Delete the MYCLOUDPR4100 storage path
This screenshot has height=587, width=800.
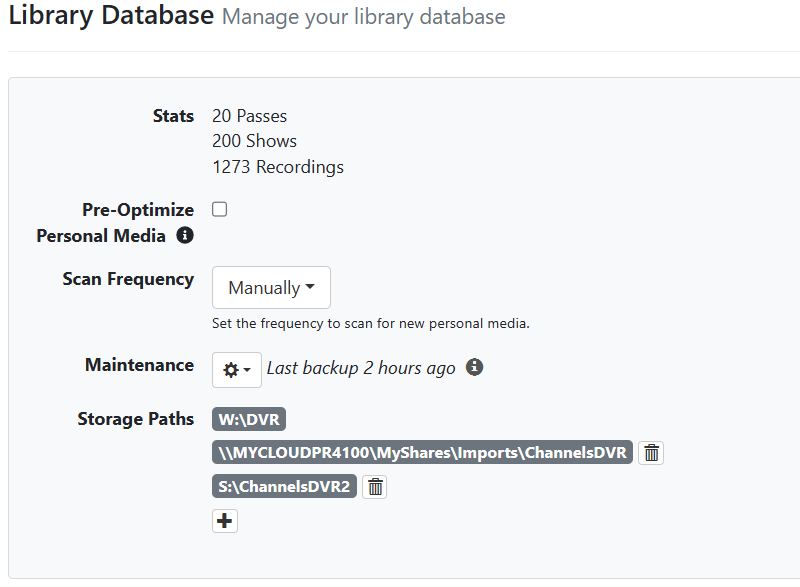(651, 453)
